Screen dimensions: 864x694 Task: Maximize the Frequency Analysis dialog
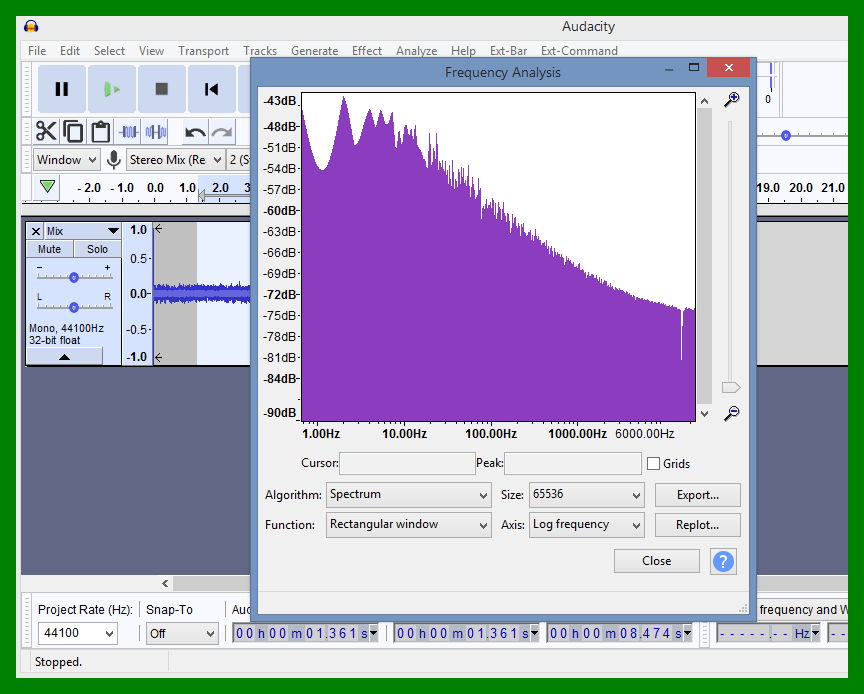pyautogui.click(x=694, y=67)
